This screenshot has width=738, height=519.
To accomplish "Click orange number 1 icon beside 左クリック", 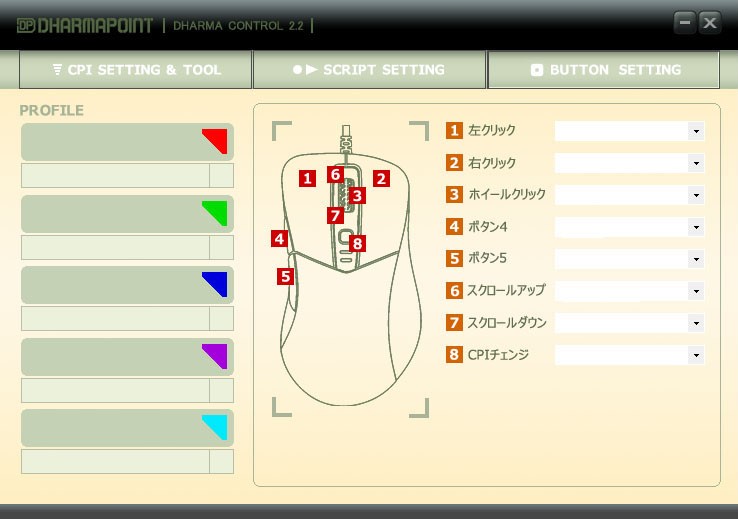I will (454, 130).
